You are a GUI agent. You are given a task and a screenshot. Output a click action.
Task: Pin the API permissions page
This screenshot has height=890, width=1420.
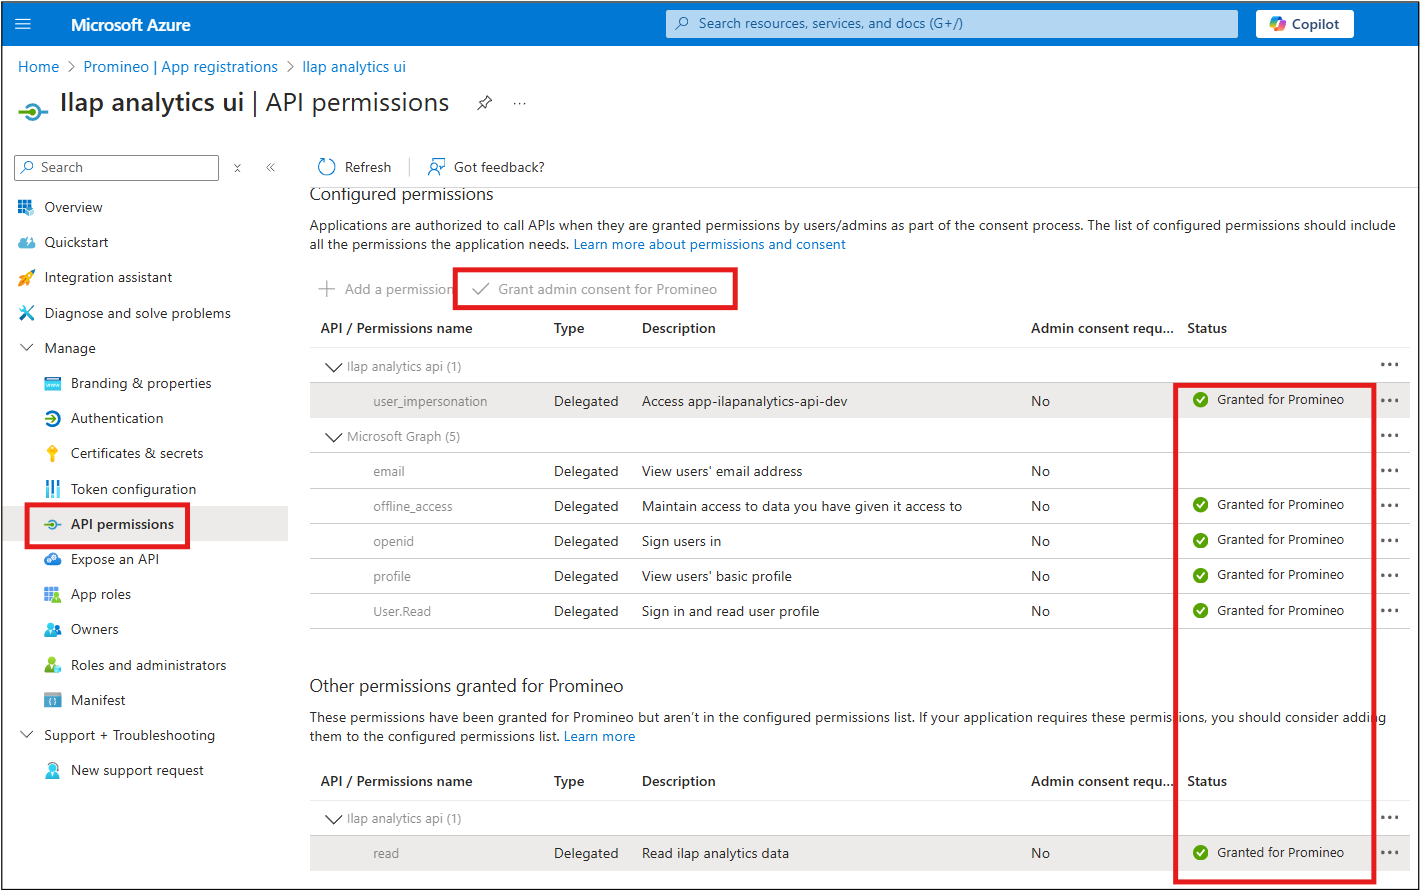(x=484, y=103)
